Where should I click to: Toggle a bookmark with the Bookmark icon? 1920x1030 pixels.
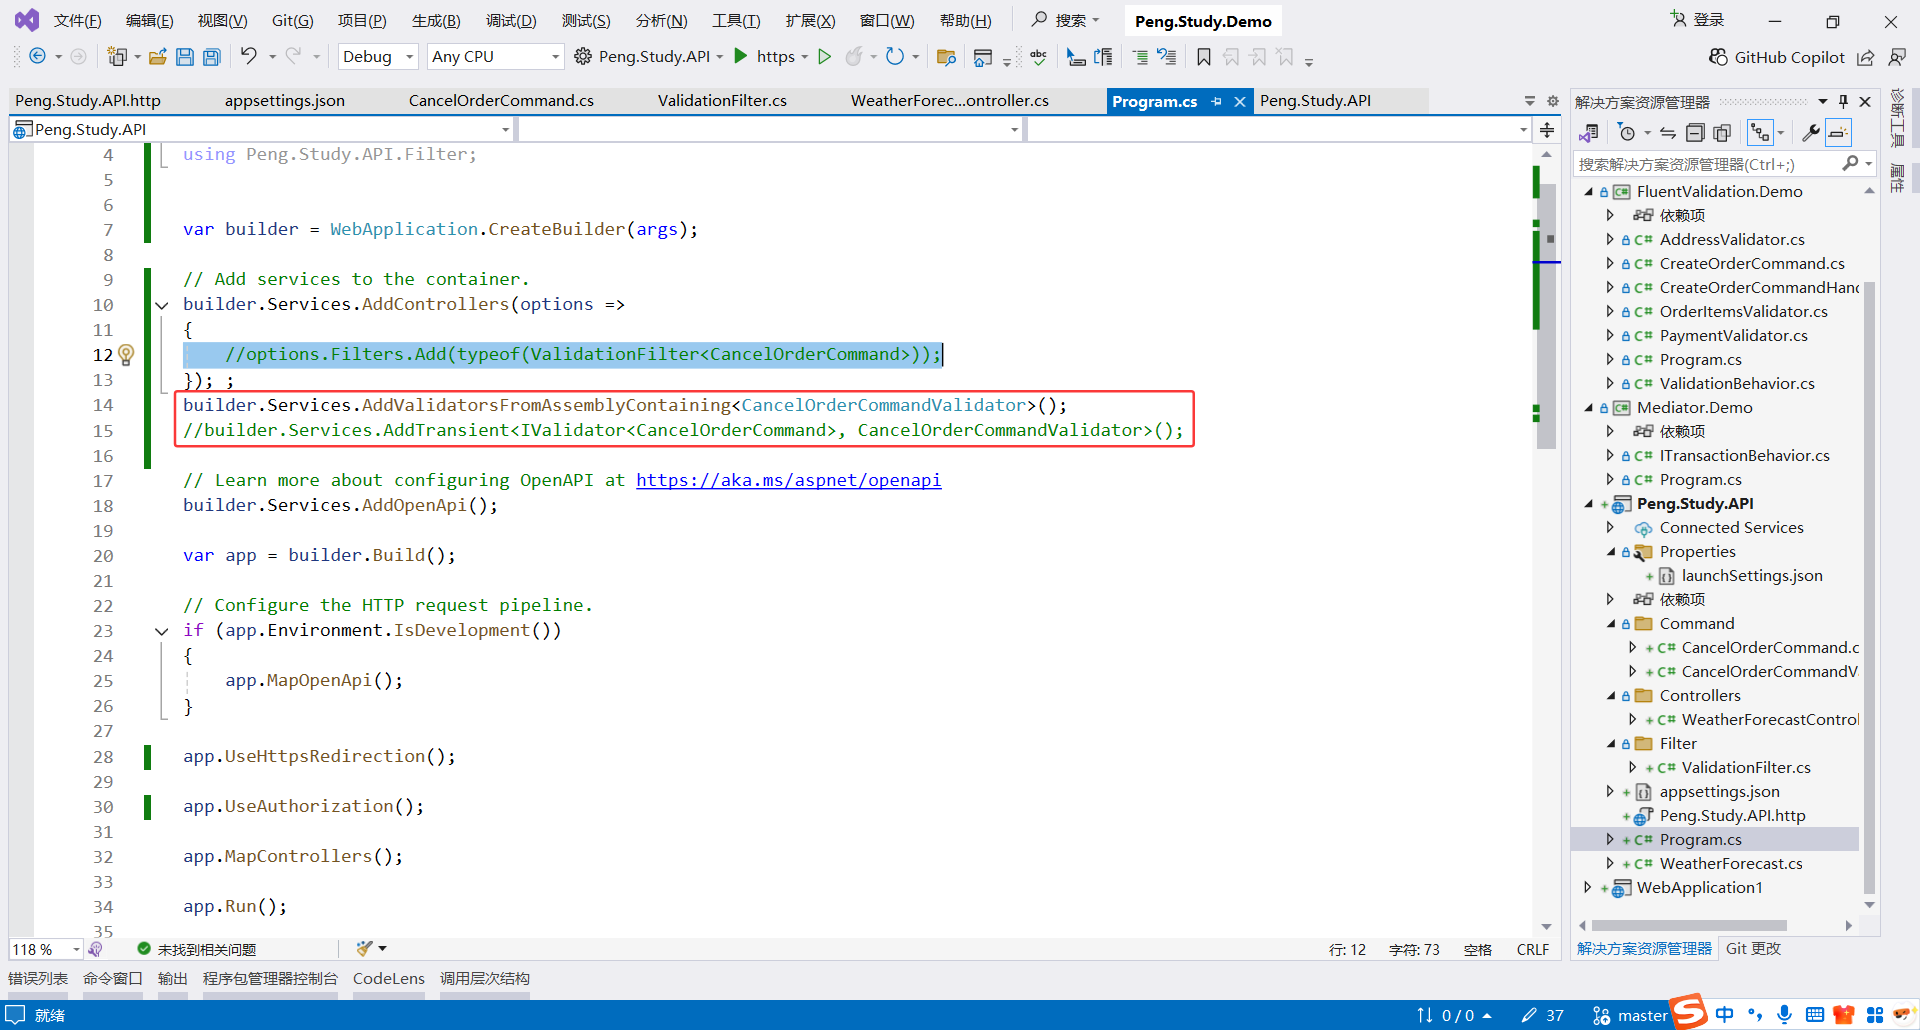pos(1204,57)
